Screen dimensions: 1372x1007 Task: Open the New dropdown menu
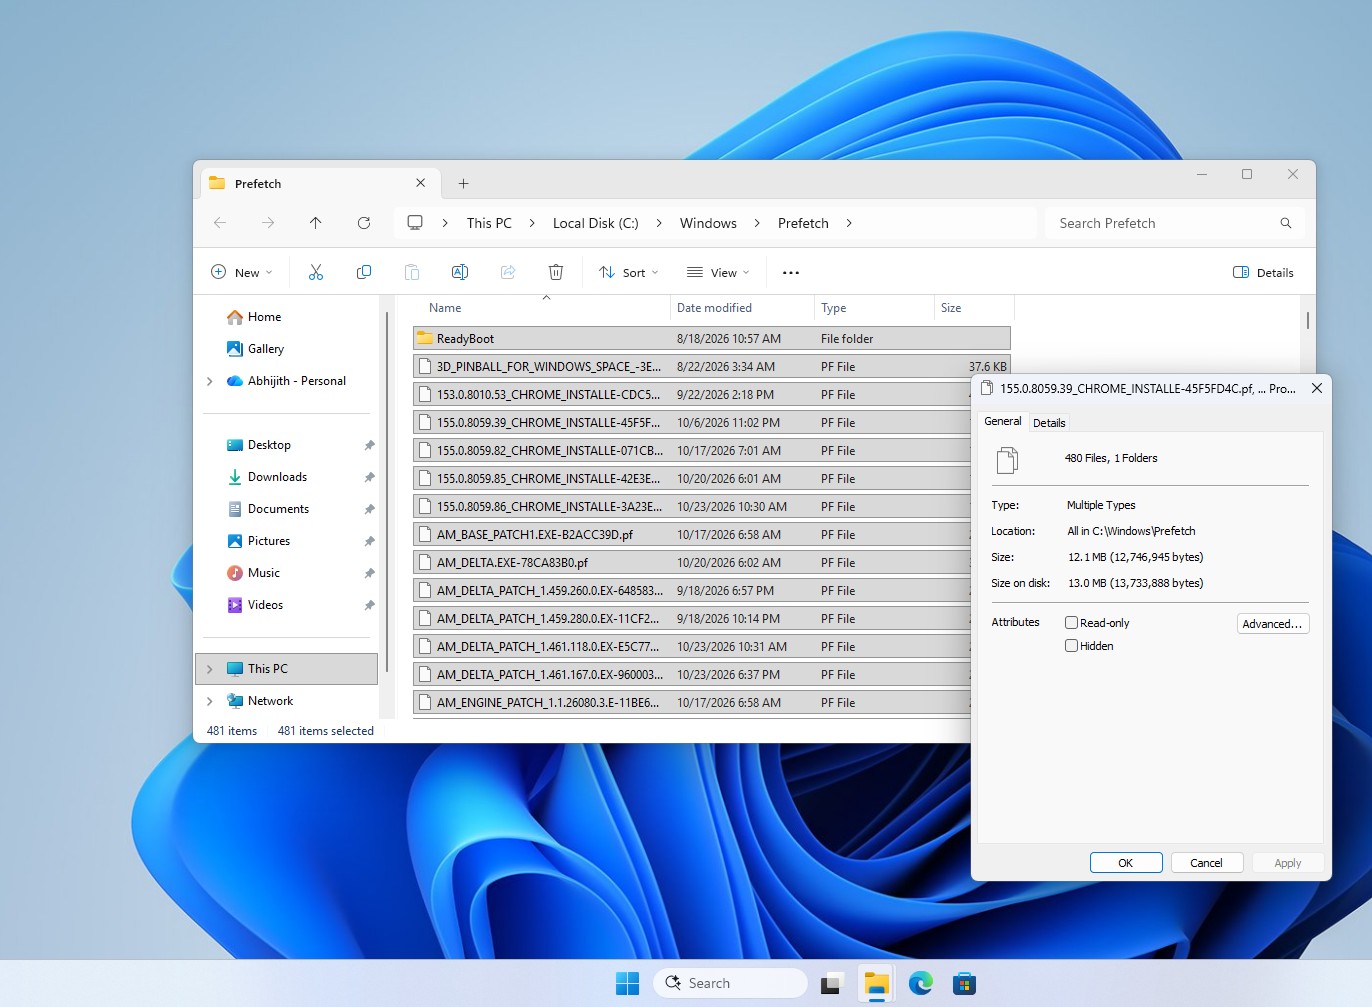click(241, 272)
